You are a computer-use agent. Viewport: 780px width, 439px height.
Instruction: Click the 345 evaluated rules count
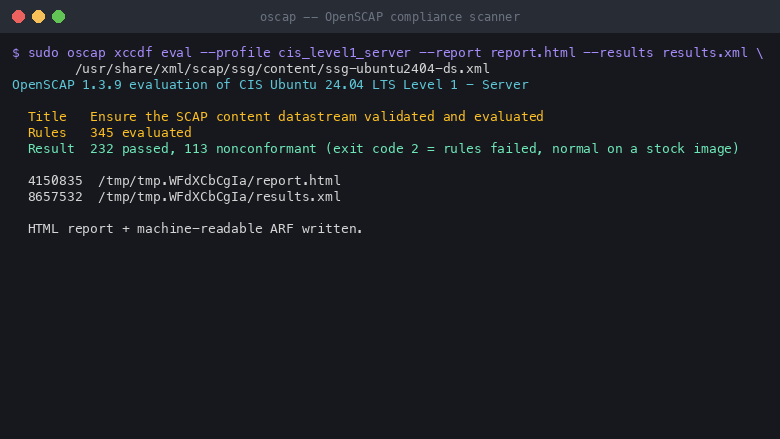[x=141, y=132]
